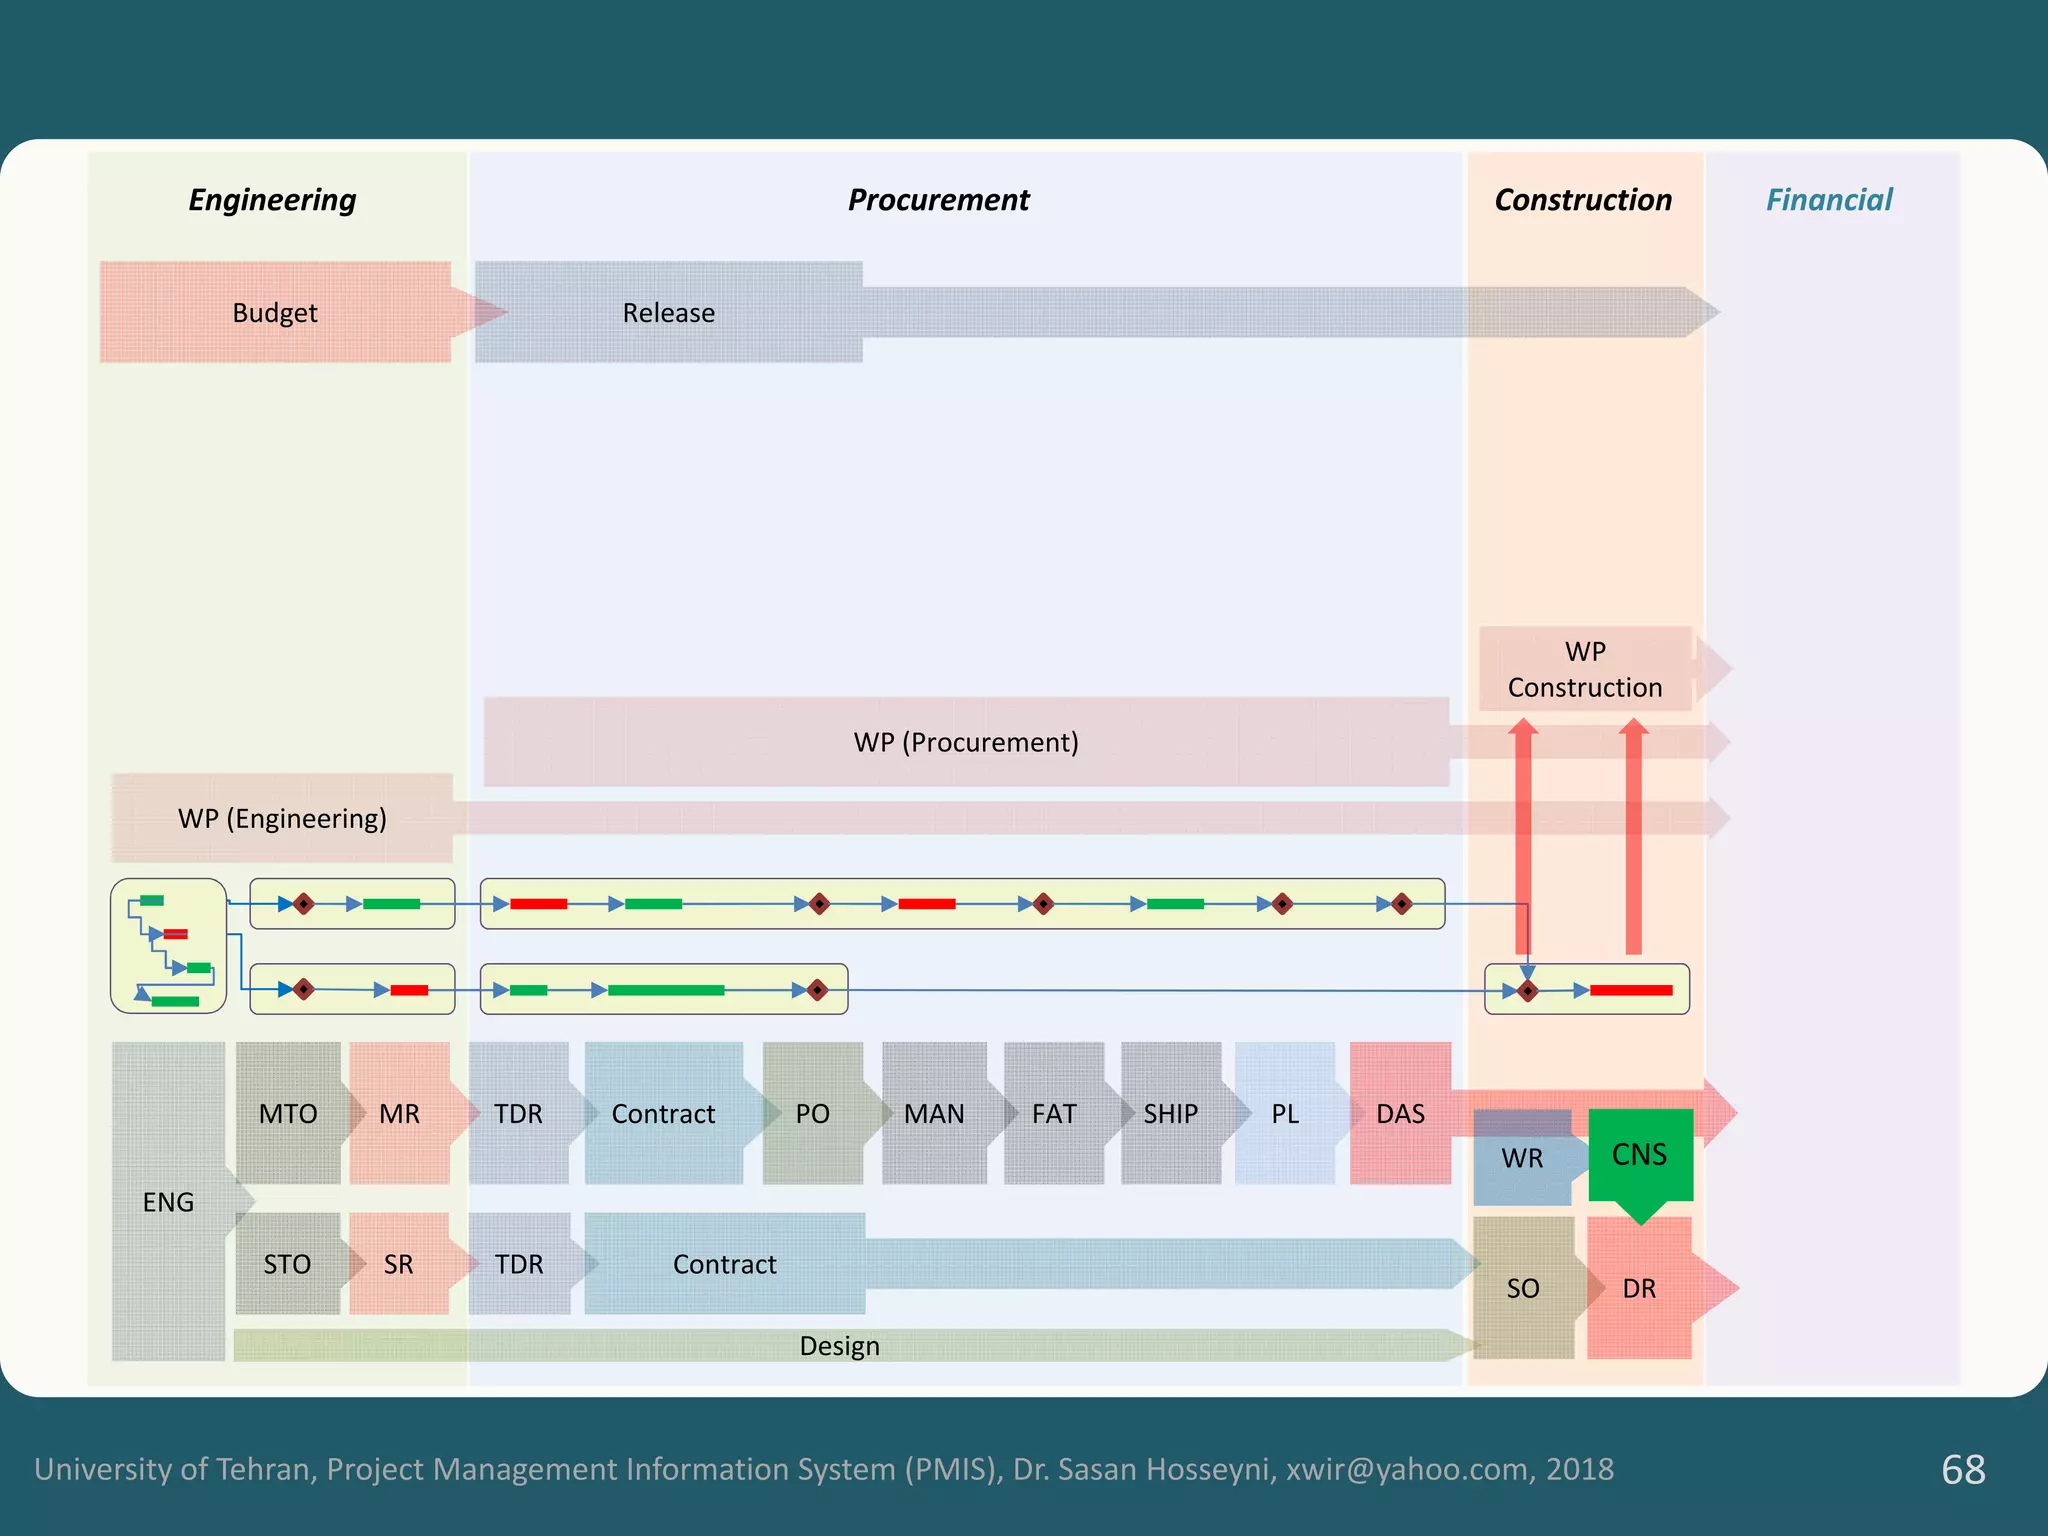Select the Engineering column header
2048x1536 pixels.
[272, 200]
